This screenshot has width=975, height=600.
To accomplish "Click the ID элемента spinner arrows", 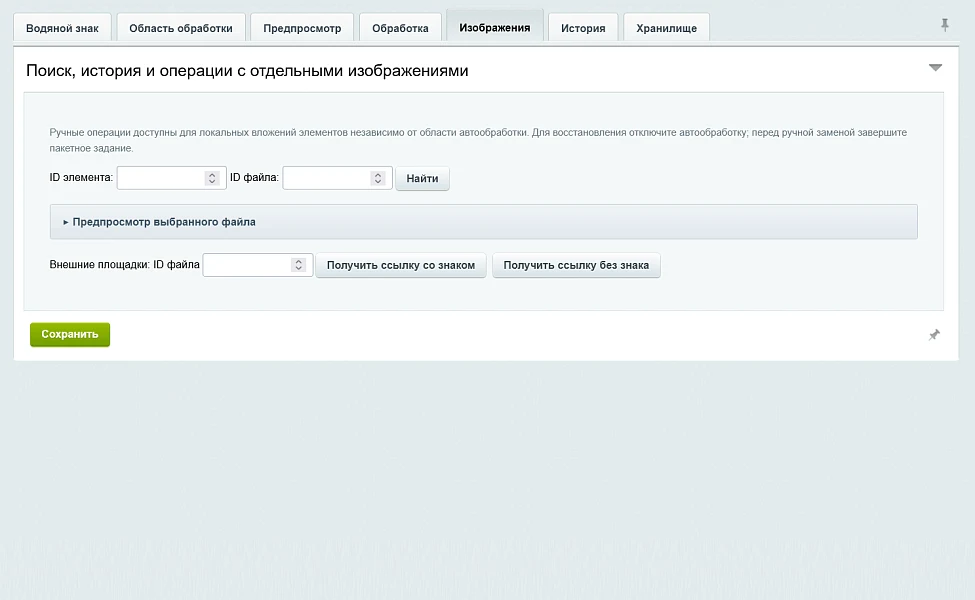I will (212, 178).
